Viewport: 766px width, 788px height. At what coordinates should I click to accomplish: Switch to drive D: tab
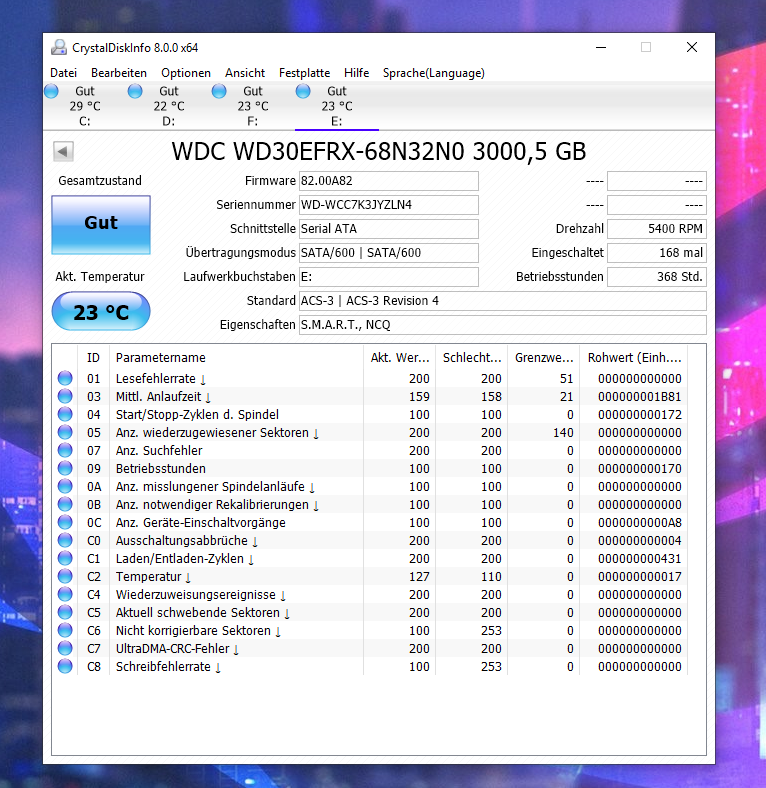click(x=168, y=106)
